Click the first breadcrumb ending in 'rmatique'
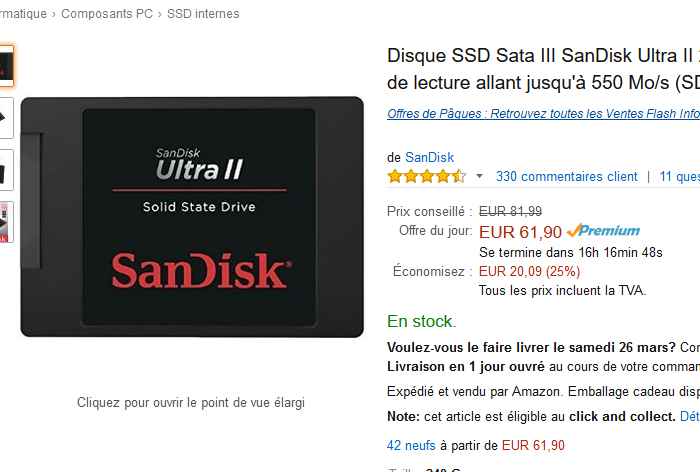Screen dimensions: 700x472 [23, 14]
